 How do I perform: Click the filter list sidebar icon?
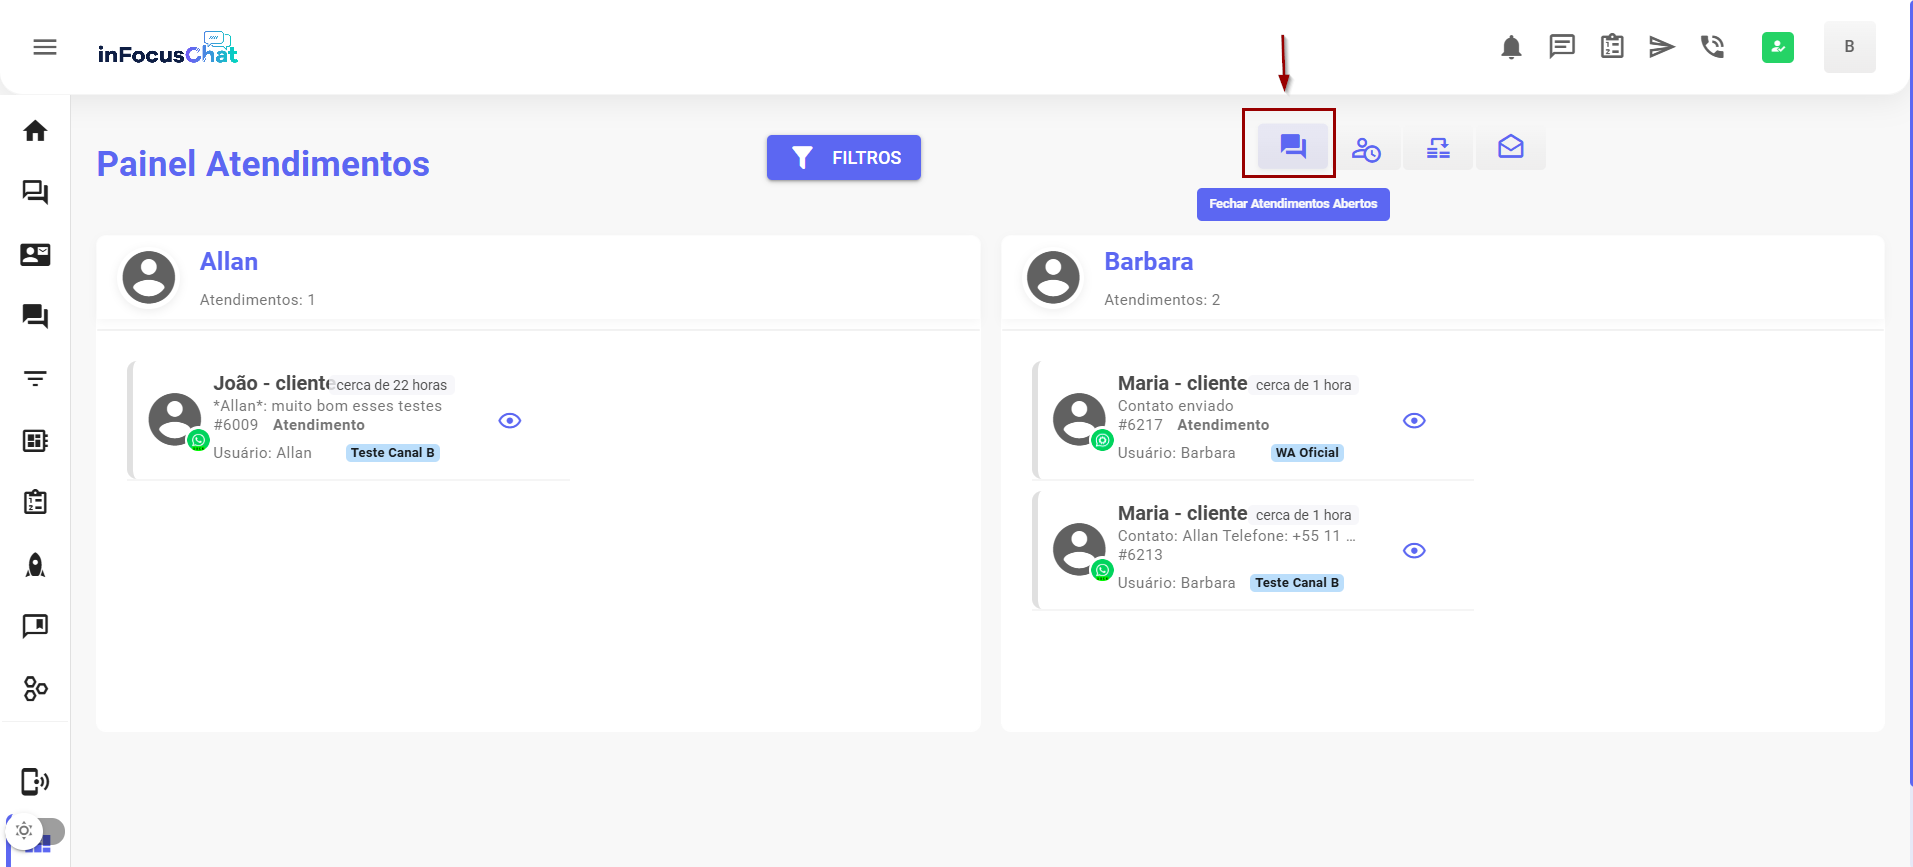[x=35, y=379]
